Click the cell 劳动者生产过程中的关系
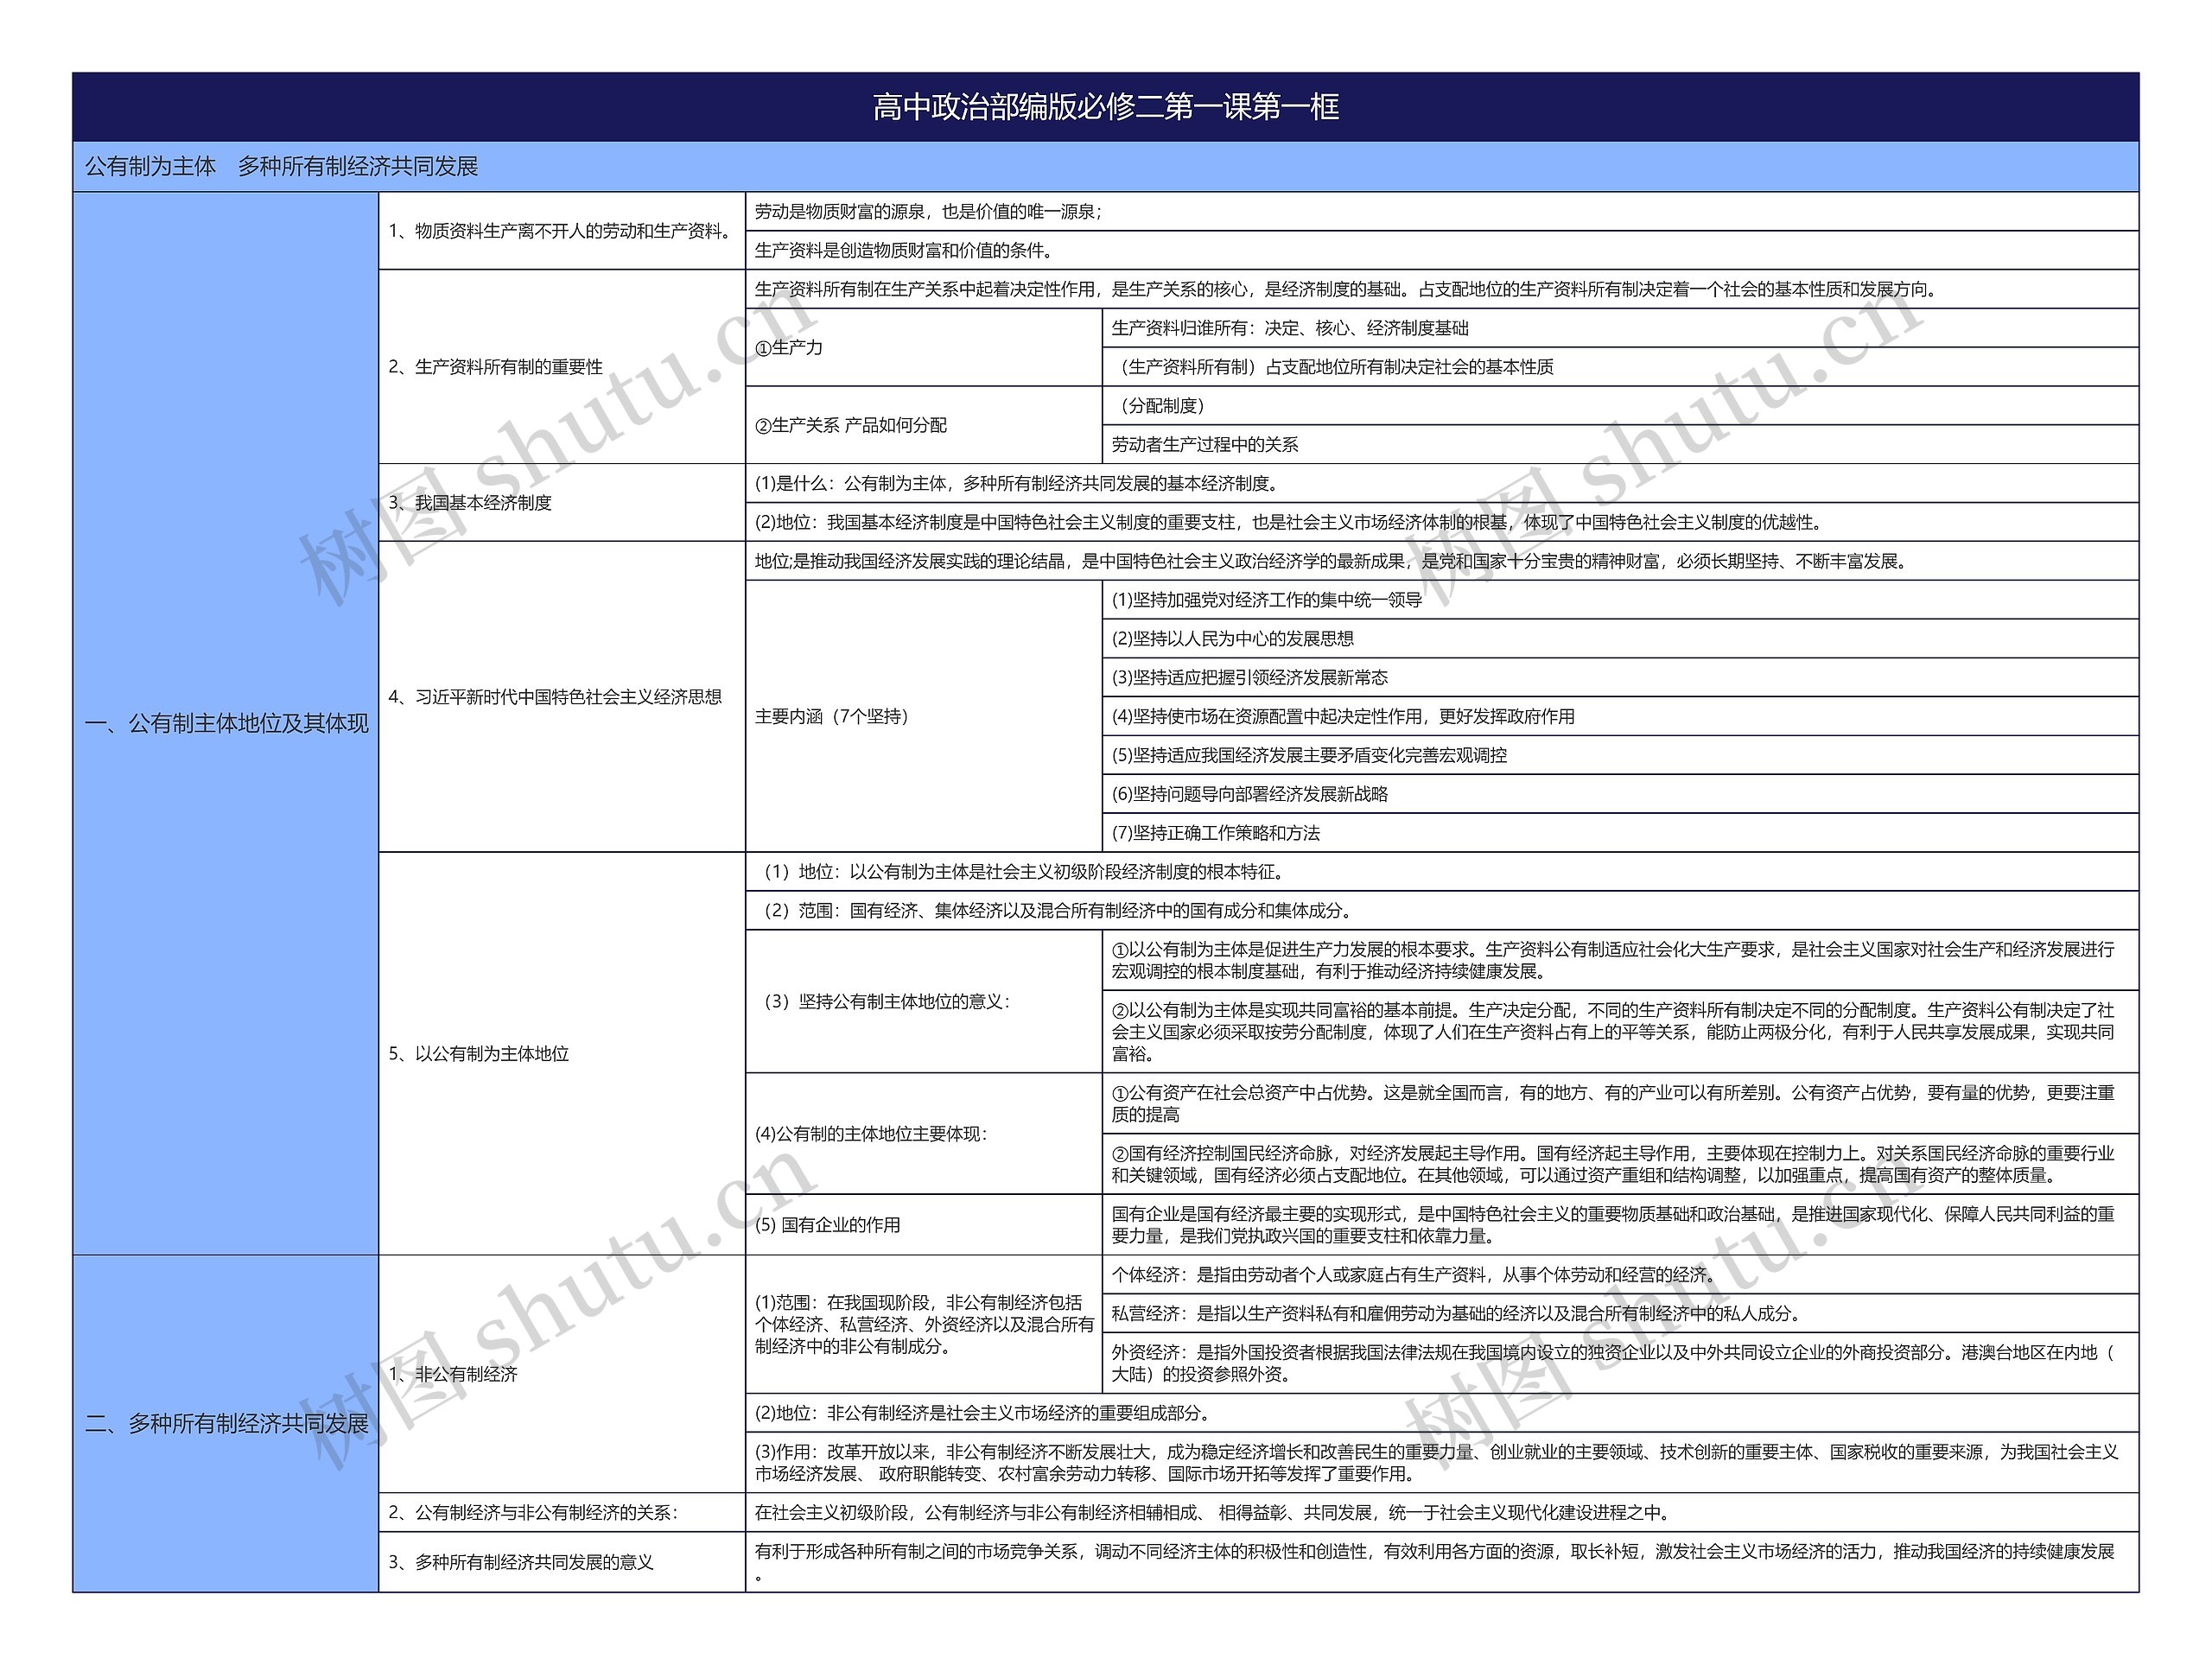This screenshot has height=1665, width=2212. point(1620,445)
